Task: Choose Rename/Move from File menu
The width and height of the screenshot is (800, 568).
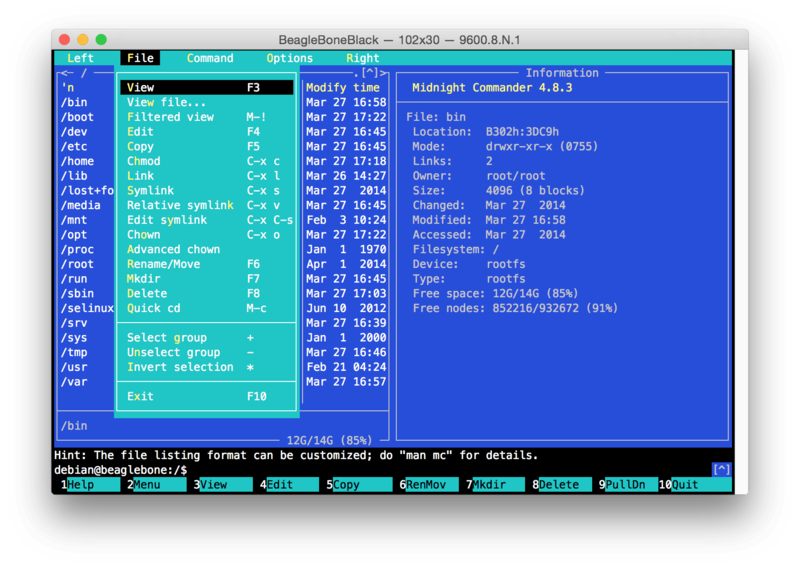Action: tap(163, 264)
